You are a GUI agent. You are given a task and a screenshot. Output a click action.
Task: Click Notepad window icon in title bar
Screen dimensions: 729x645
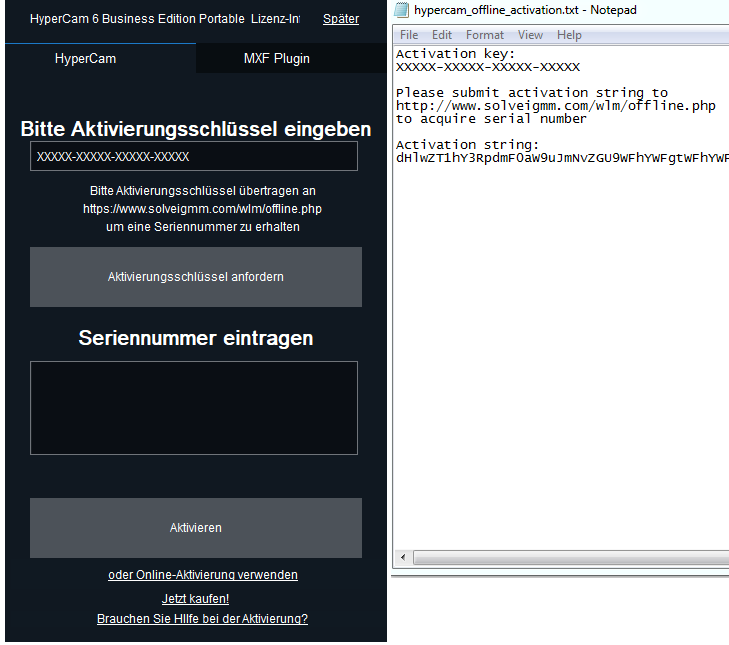click(401, 10)
